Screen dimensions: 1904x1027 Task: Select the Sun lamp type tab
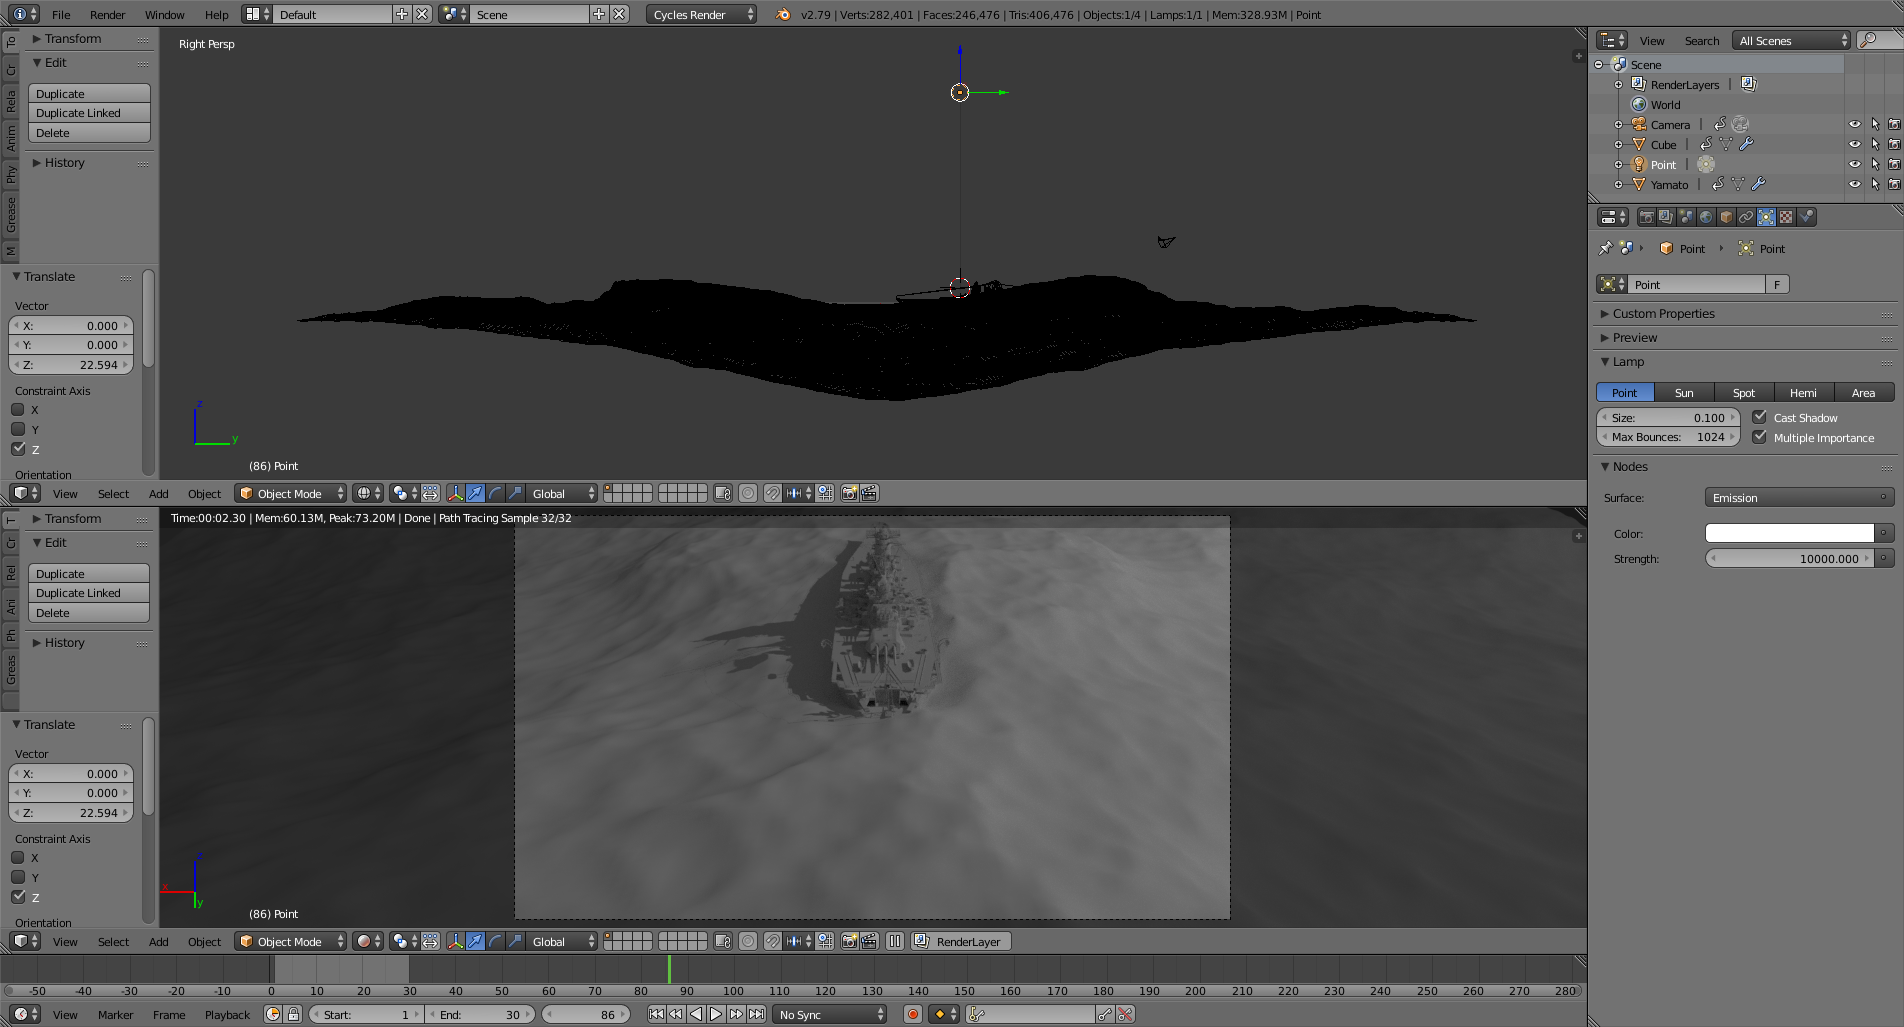coord(1684,392)
